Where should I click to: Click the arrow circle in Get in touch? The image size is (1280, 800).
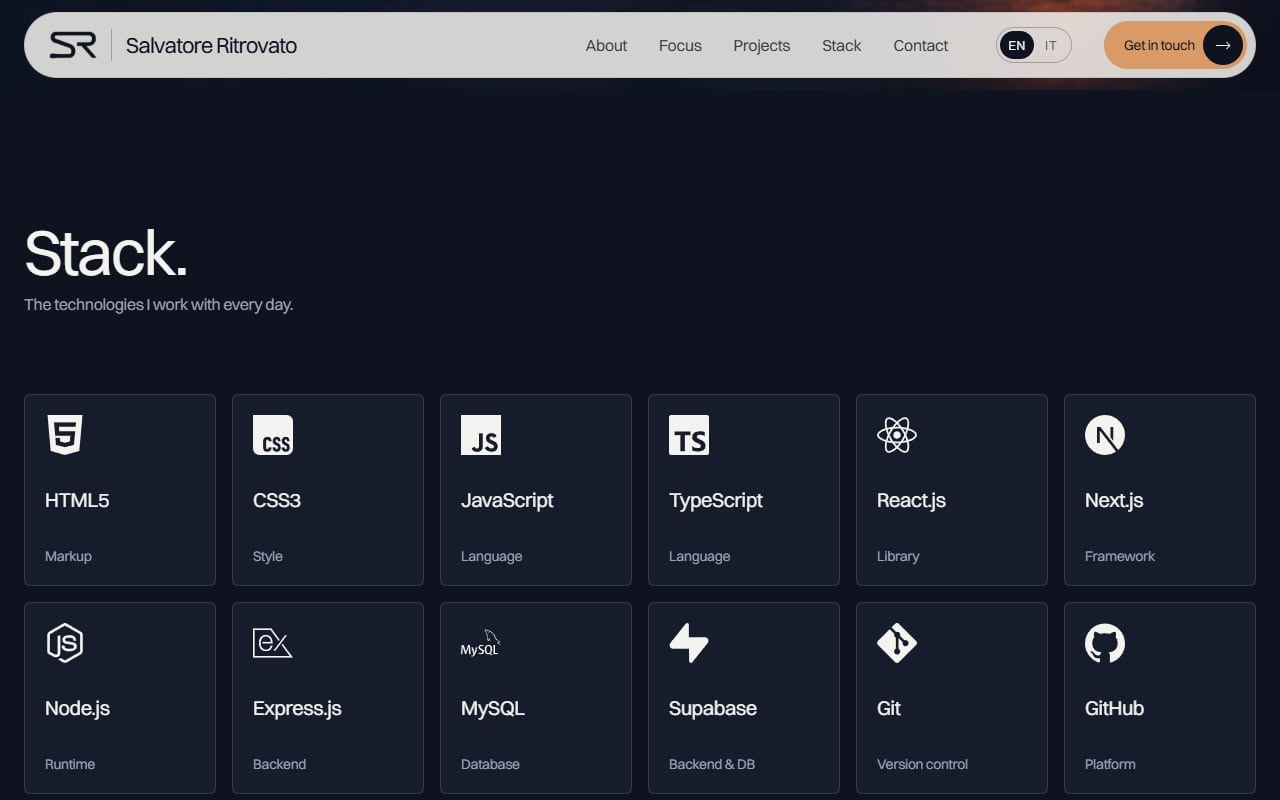pos(1223,45)
